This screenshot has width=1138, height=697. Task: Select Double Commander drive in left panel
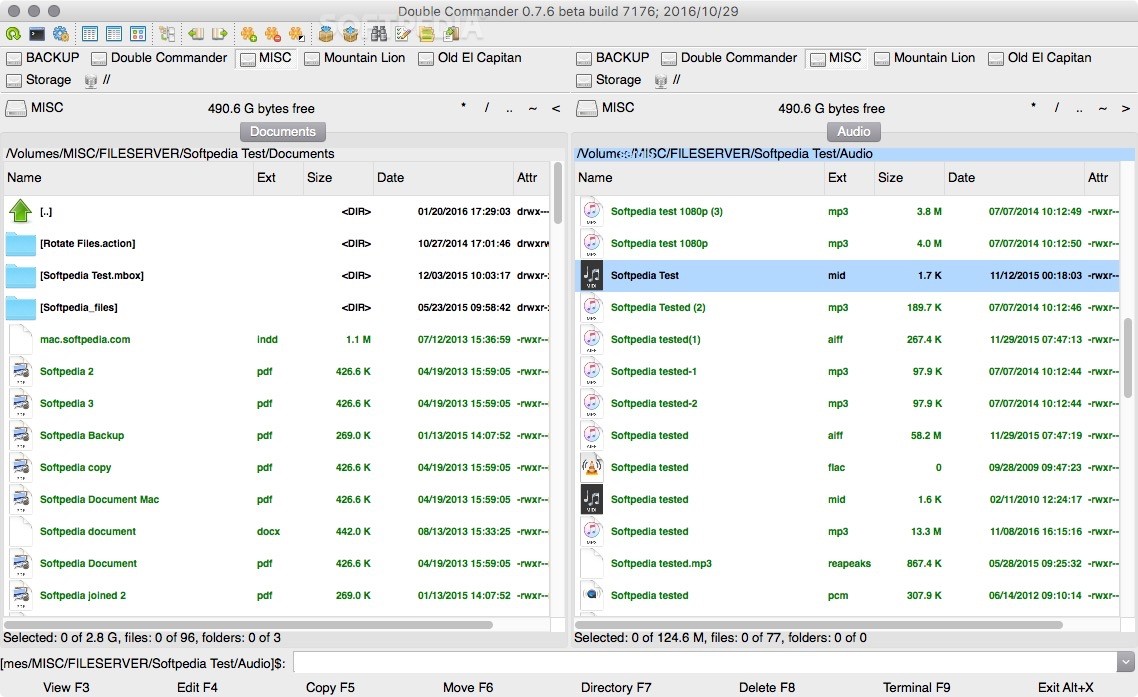pyautogui.click(x=160, y=58)
